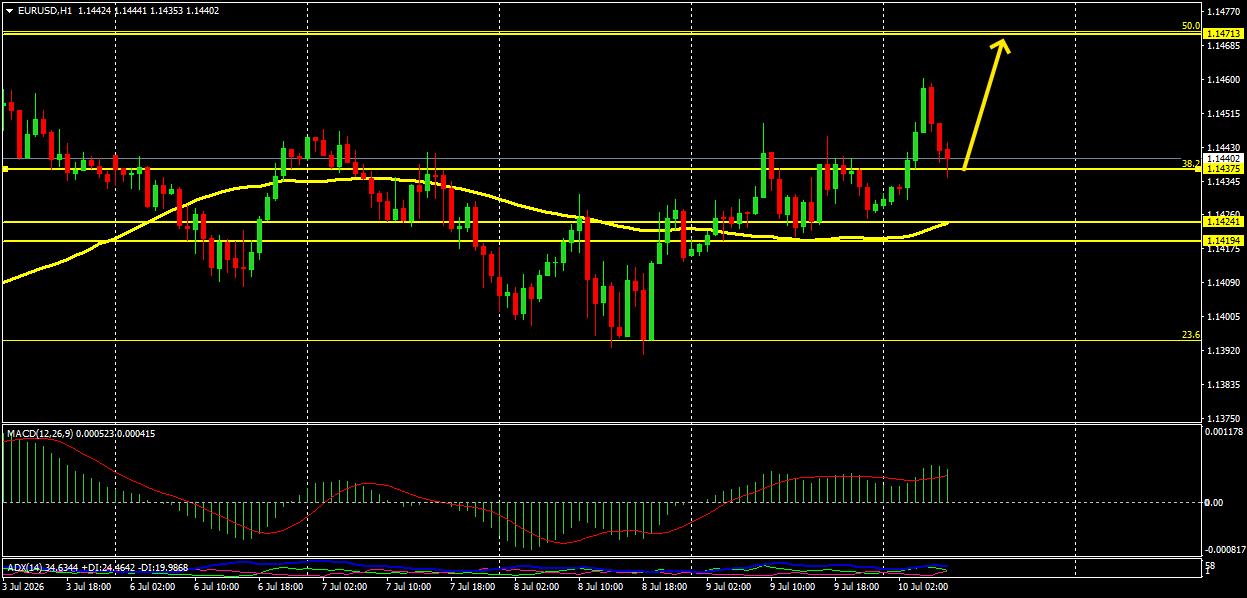The width and height of the screenshot is (1247, 598).
Task: Click the 1.13835 price axis value
Action: [x=1223, y=385]
